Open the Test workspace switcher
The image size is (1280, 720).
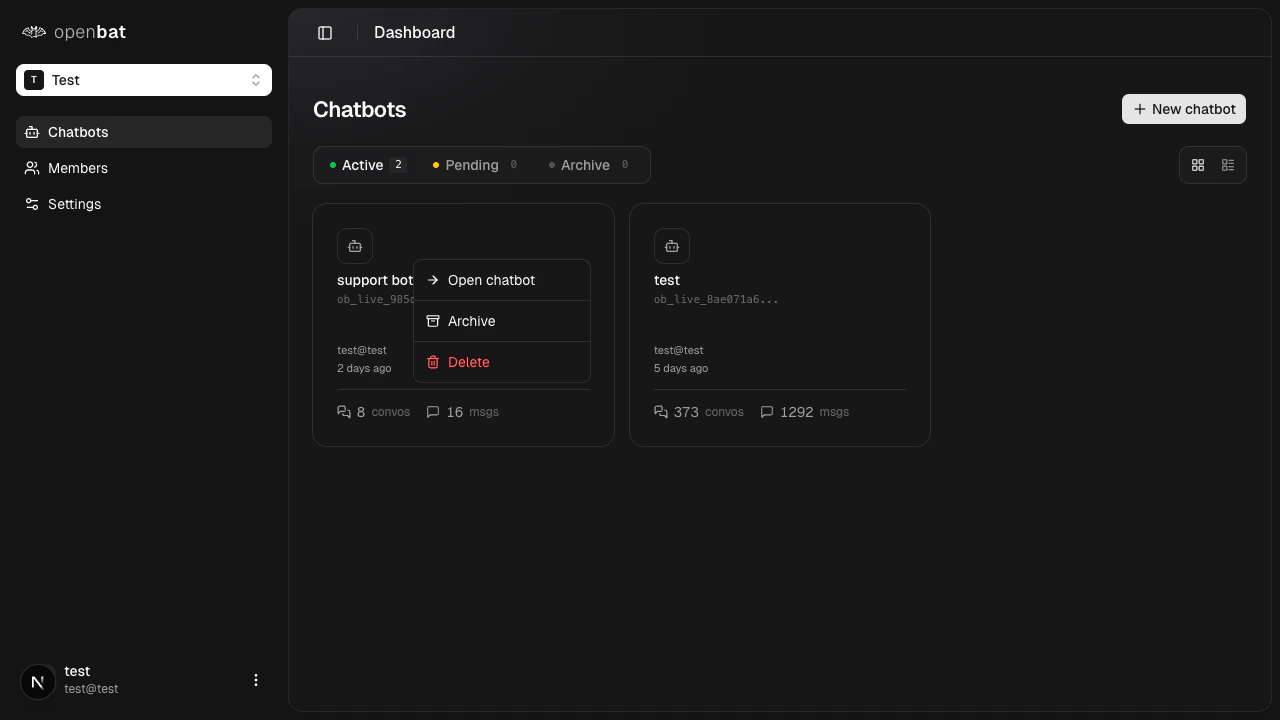tap(144, 80)
